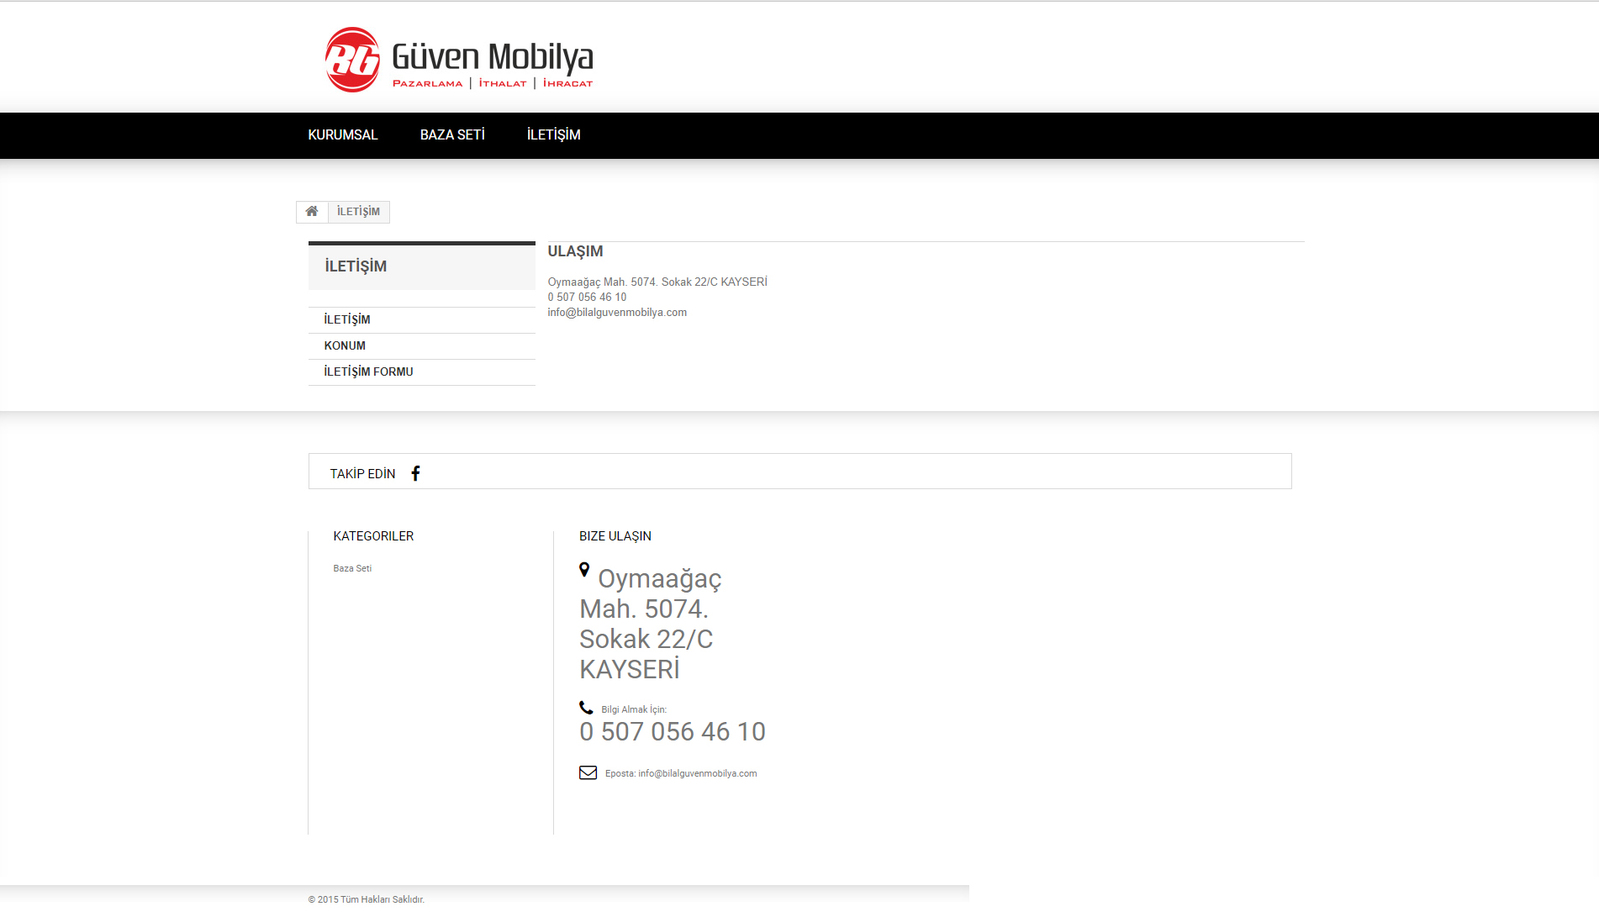Click the İLETİŞİM breadcrumb item

coord(358,211)
